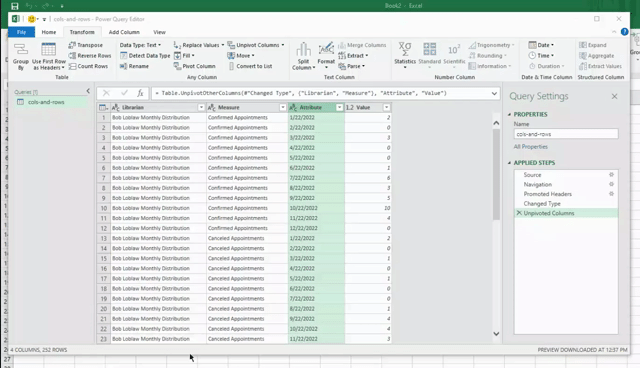Image resolution: width=640 pixels, height=368 pixels.
Task: Expand the formula bar chevron
Action: click(x=494, y=93)
